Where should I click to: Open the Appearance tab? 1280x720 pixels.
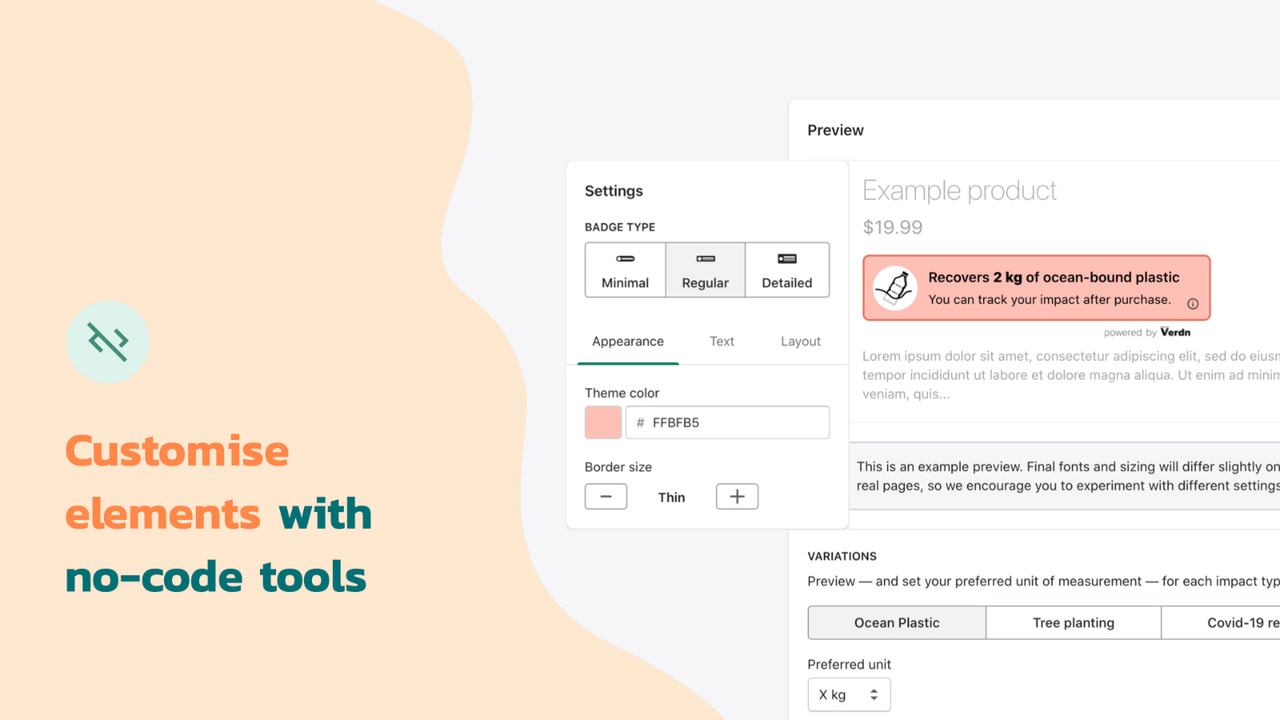click(628, 341)
